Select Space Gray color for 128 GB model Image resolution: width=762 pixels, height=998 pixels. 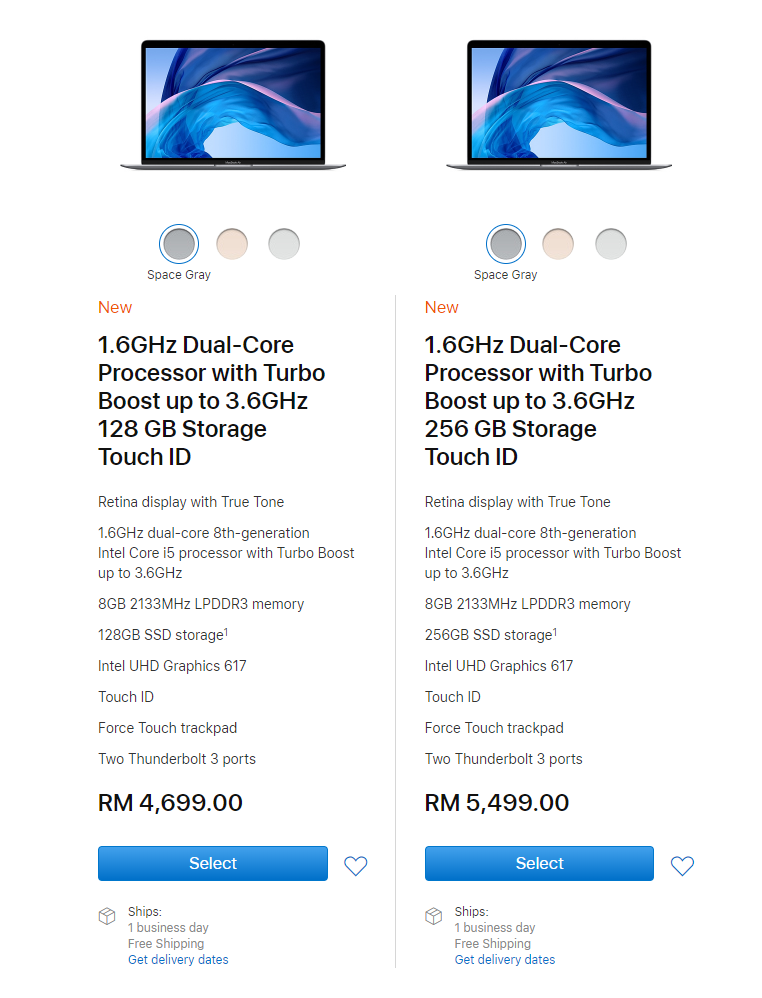pyautogui.click(x=179, y=243)
